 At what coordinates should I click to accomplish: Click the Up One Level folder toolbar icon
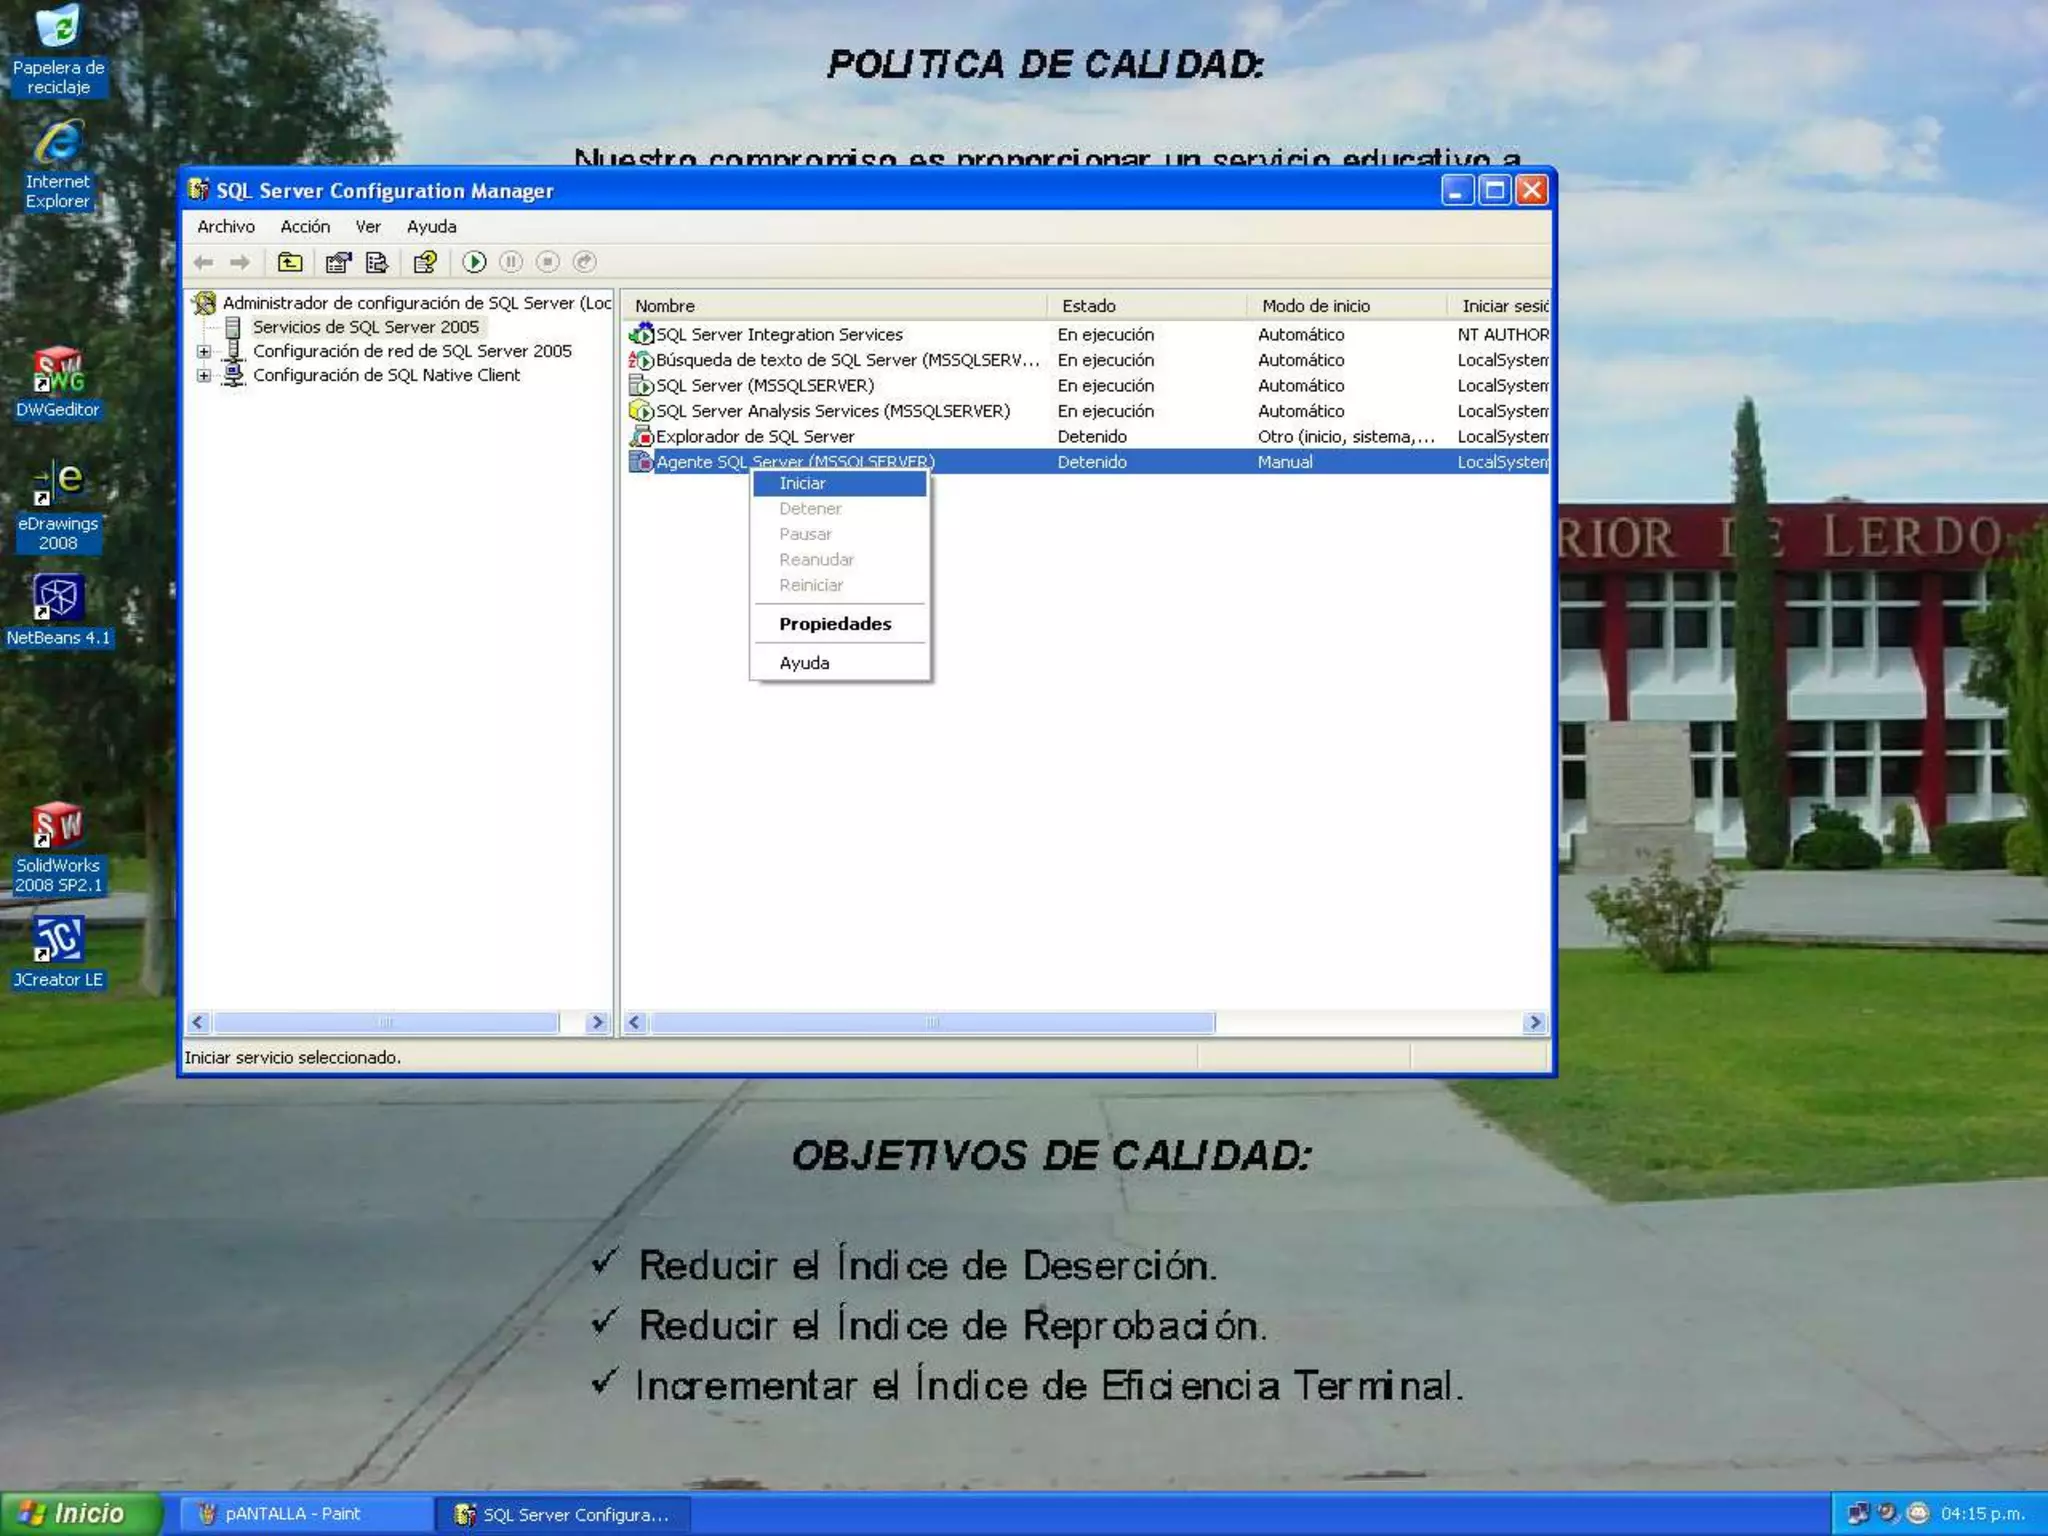(290, 262)
